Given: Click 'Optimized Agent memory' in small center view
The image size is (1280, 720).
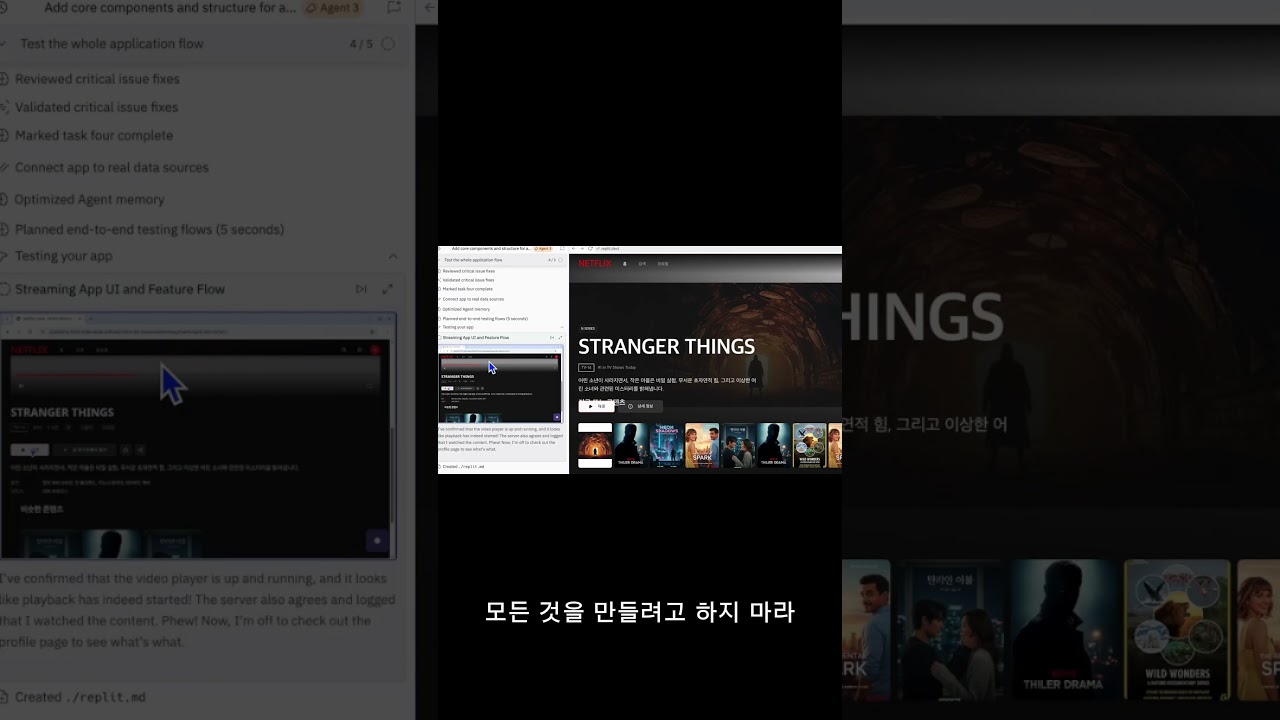Looking at the screenshot, I should pos(466,309).
